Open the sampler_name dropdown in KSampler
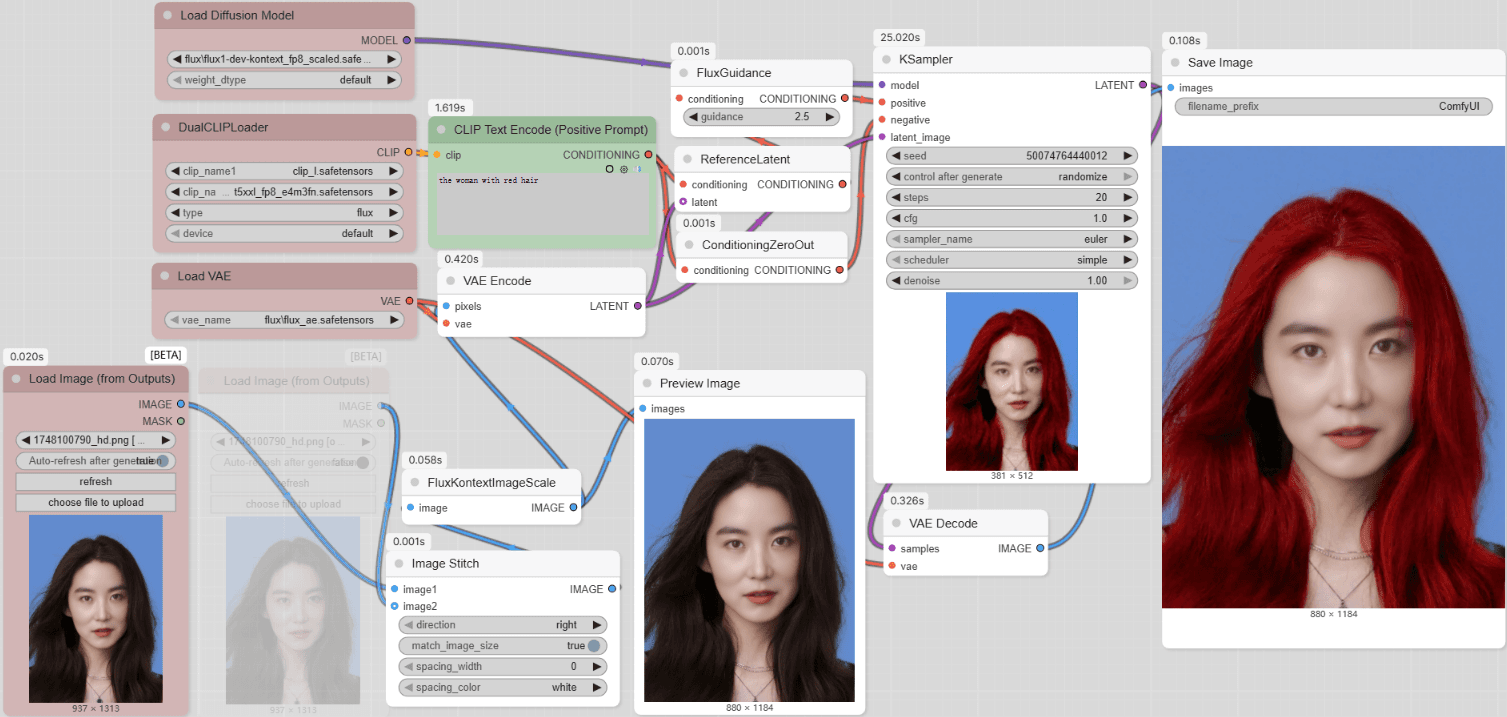Viewport: 1507px width, 717px height. [1011, 239]
